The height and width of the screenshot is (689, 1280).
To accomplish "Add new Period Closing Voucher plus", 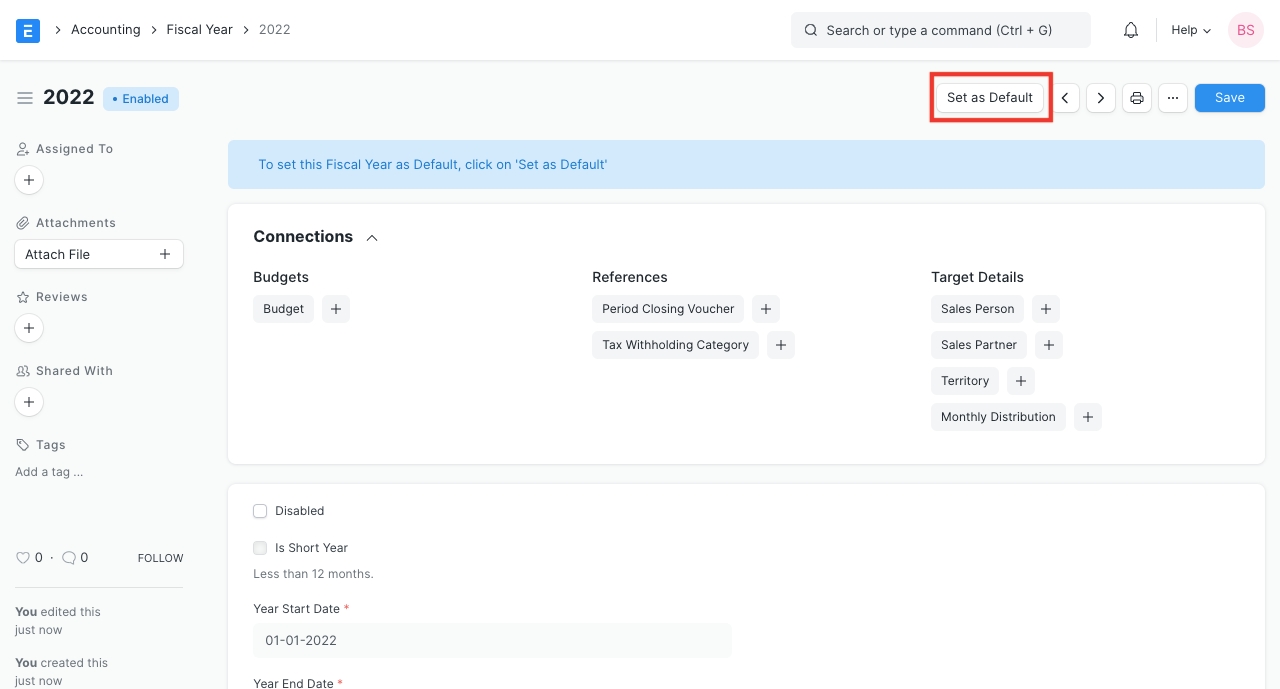I will click(x=766, y=309).
